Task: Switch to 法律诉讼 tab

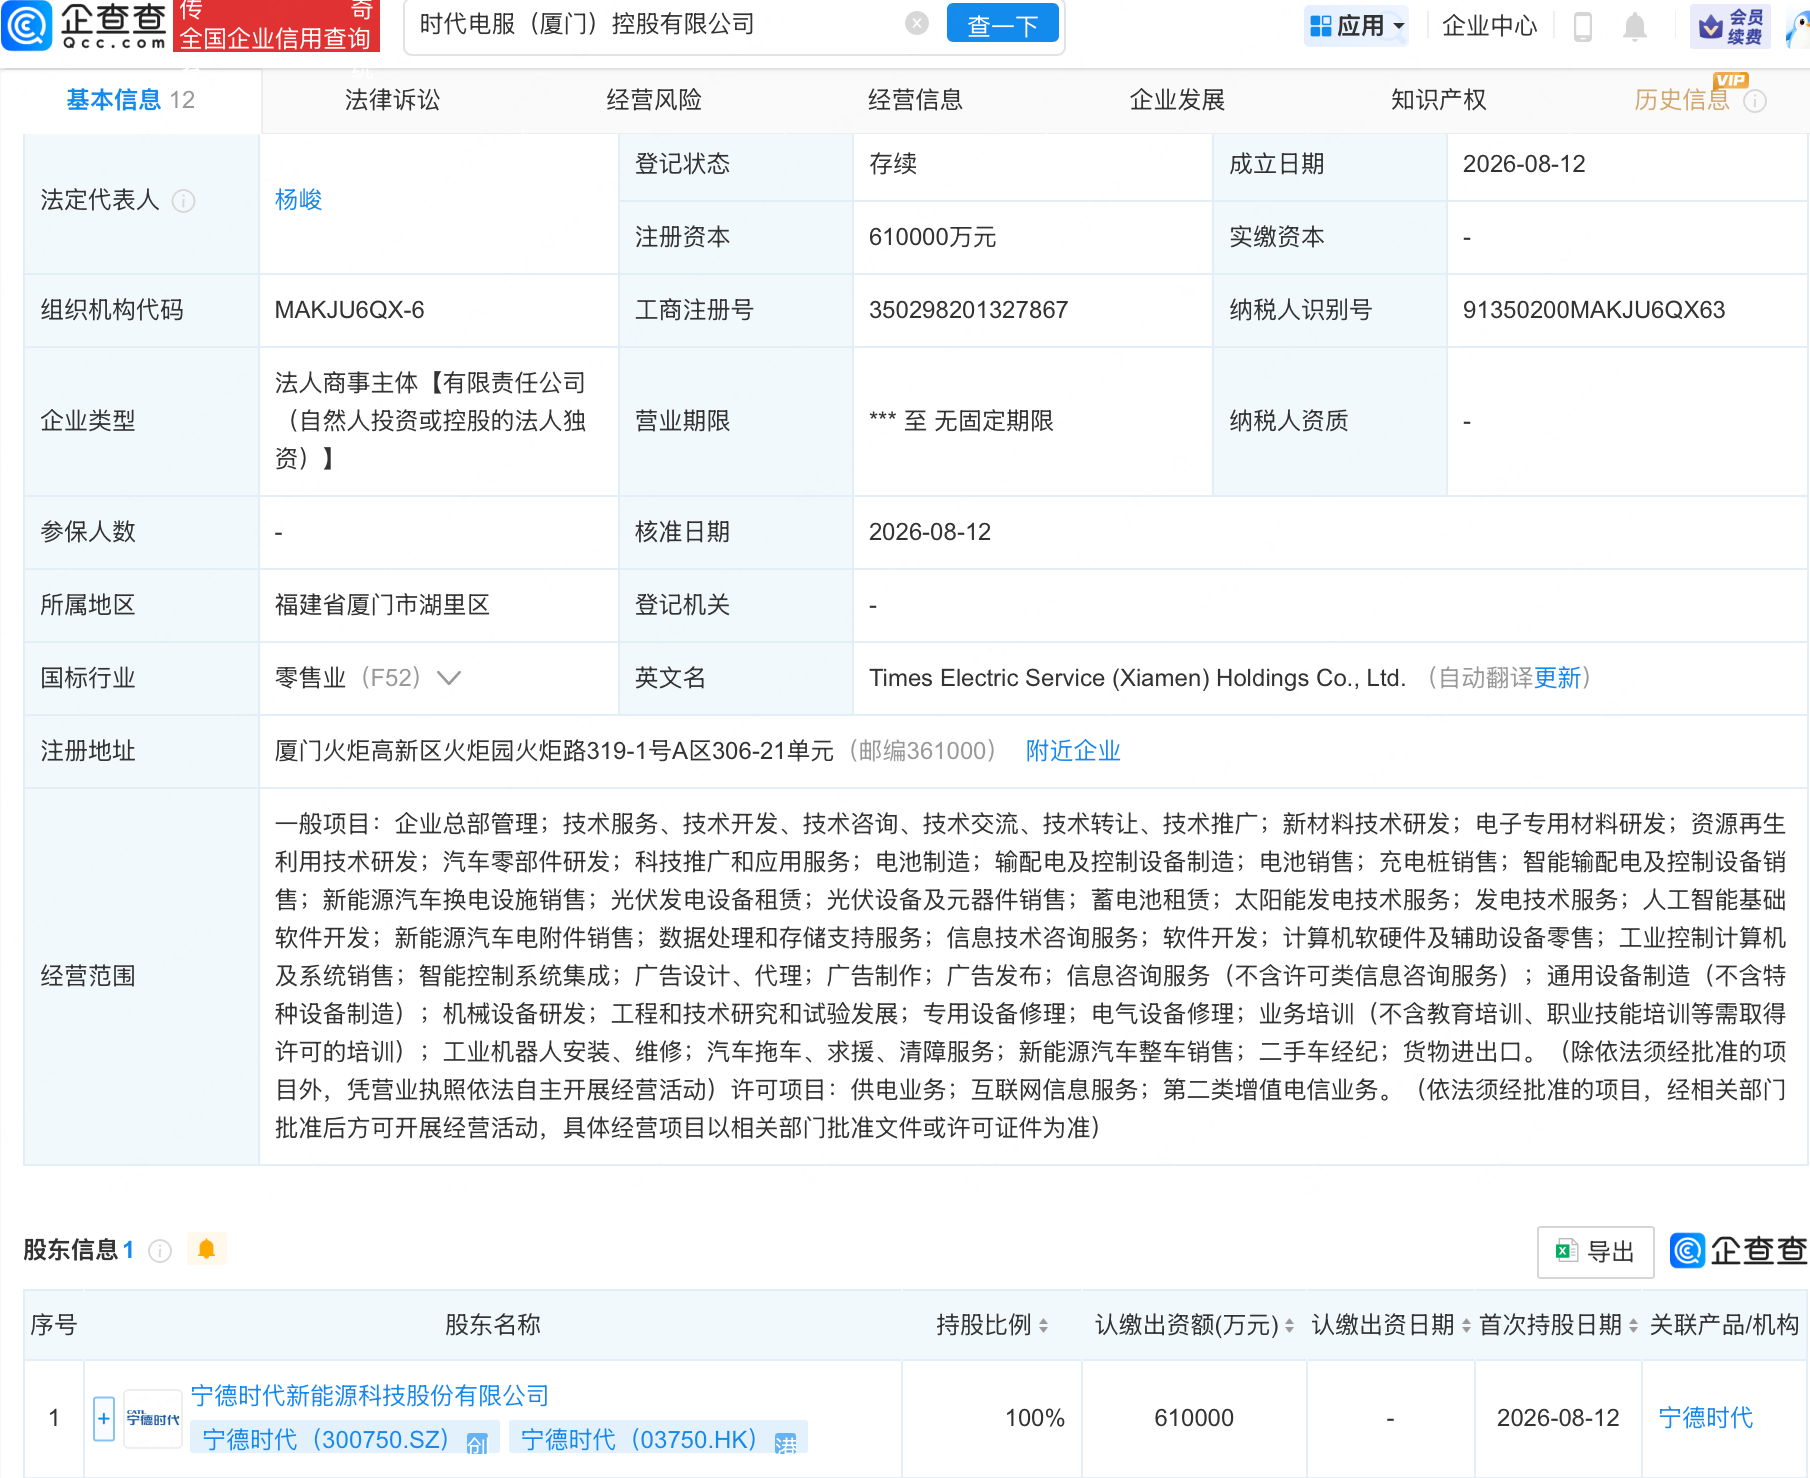Action: point(392,100)
